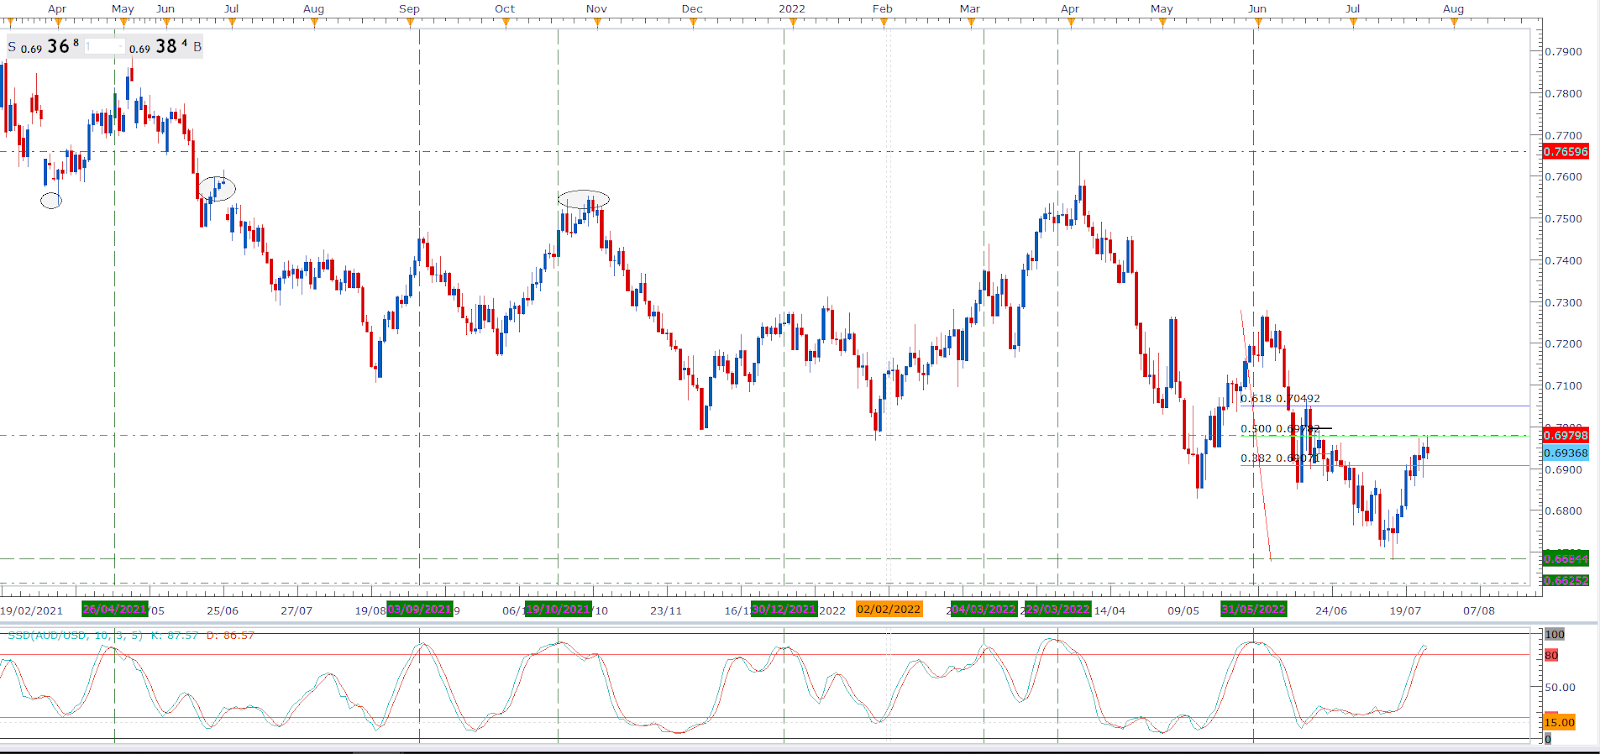Click the Sell (S) price button 0.69 36
Image resolution: width=1600 pixels, height=754 pixels.
pyautogui.click(x=44, y=46)
